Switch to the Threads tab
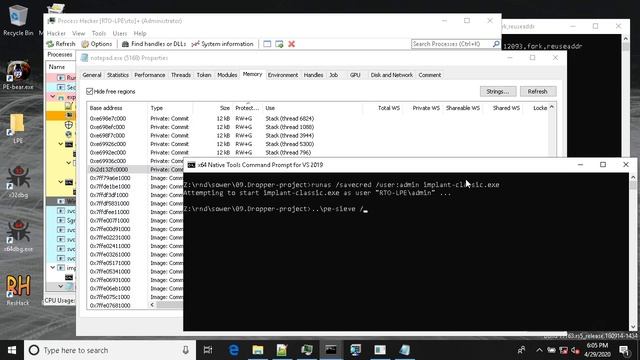The height and width of the screenshot is (360, 640). pos(181,75)
